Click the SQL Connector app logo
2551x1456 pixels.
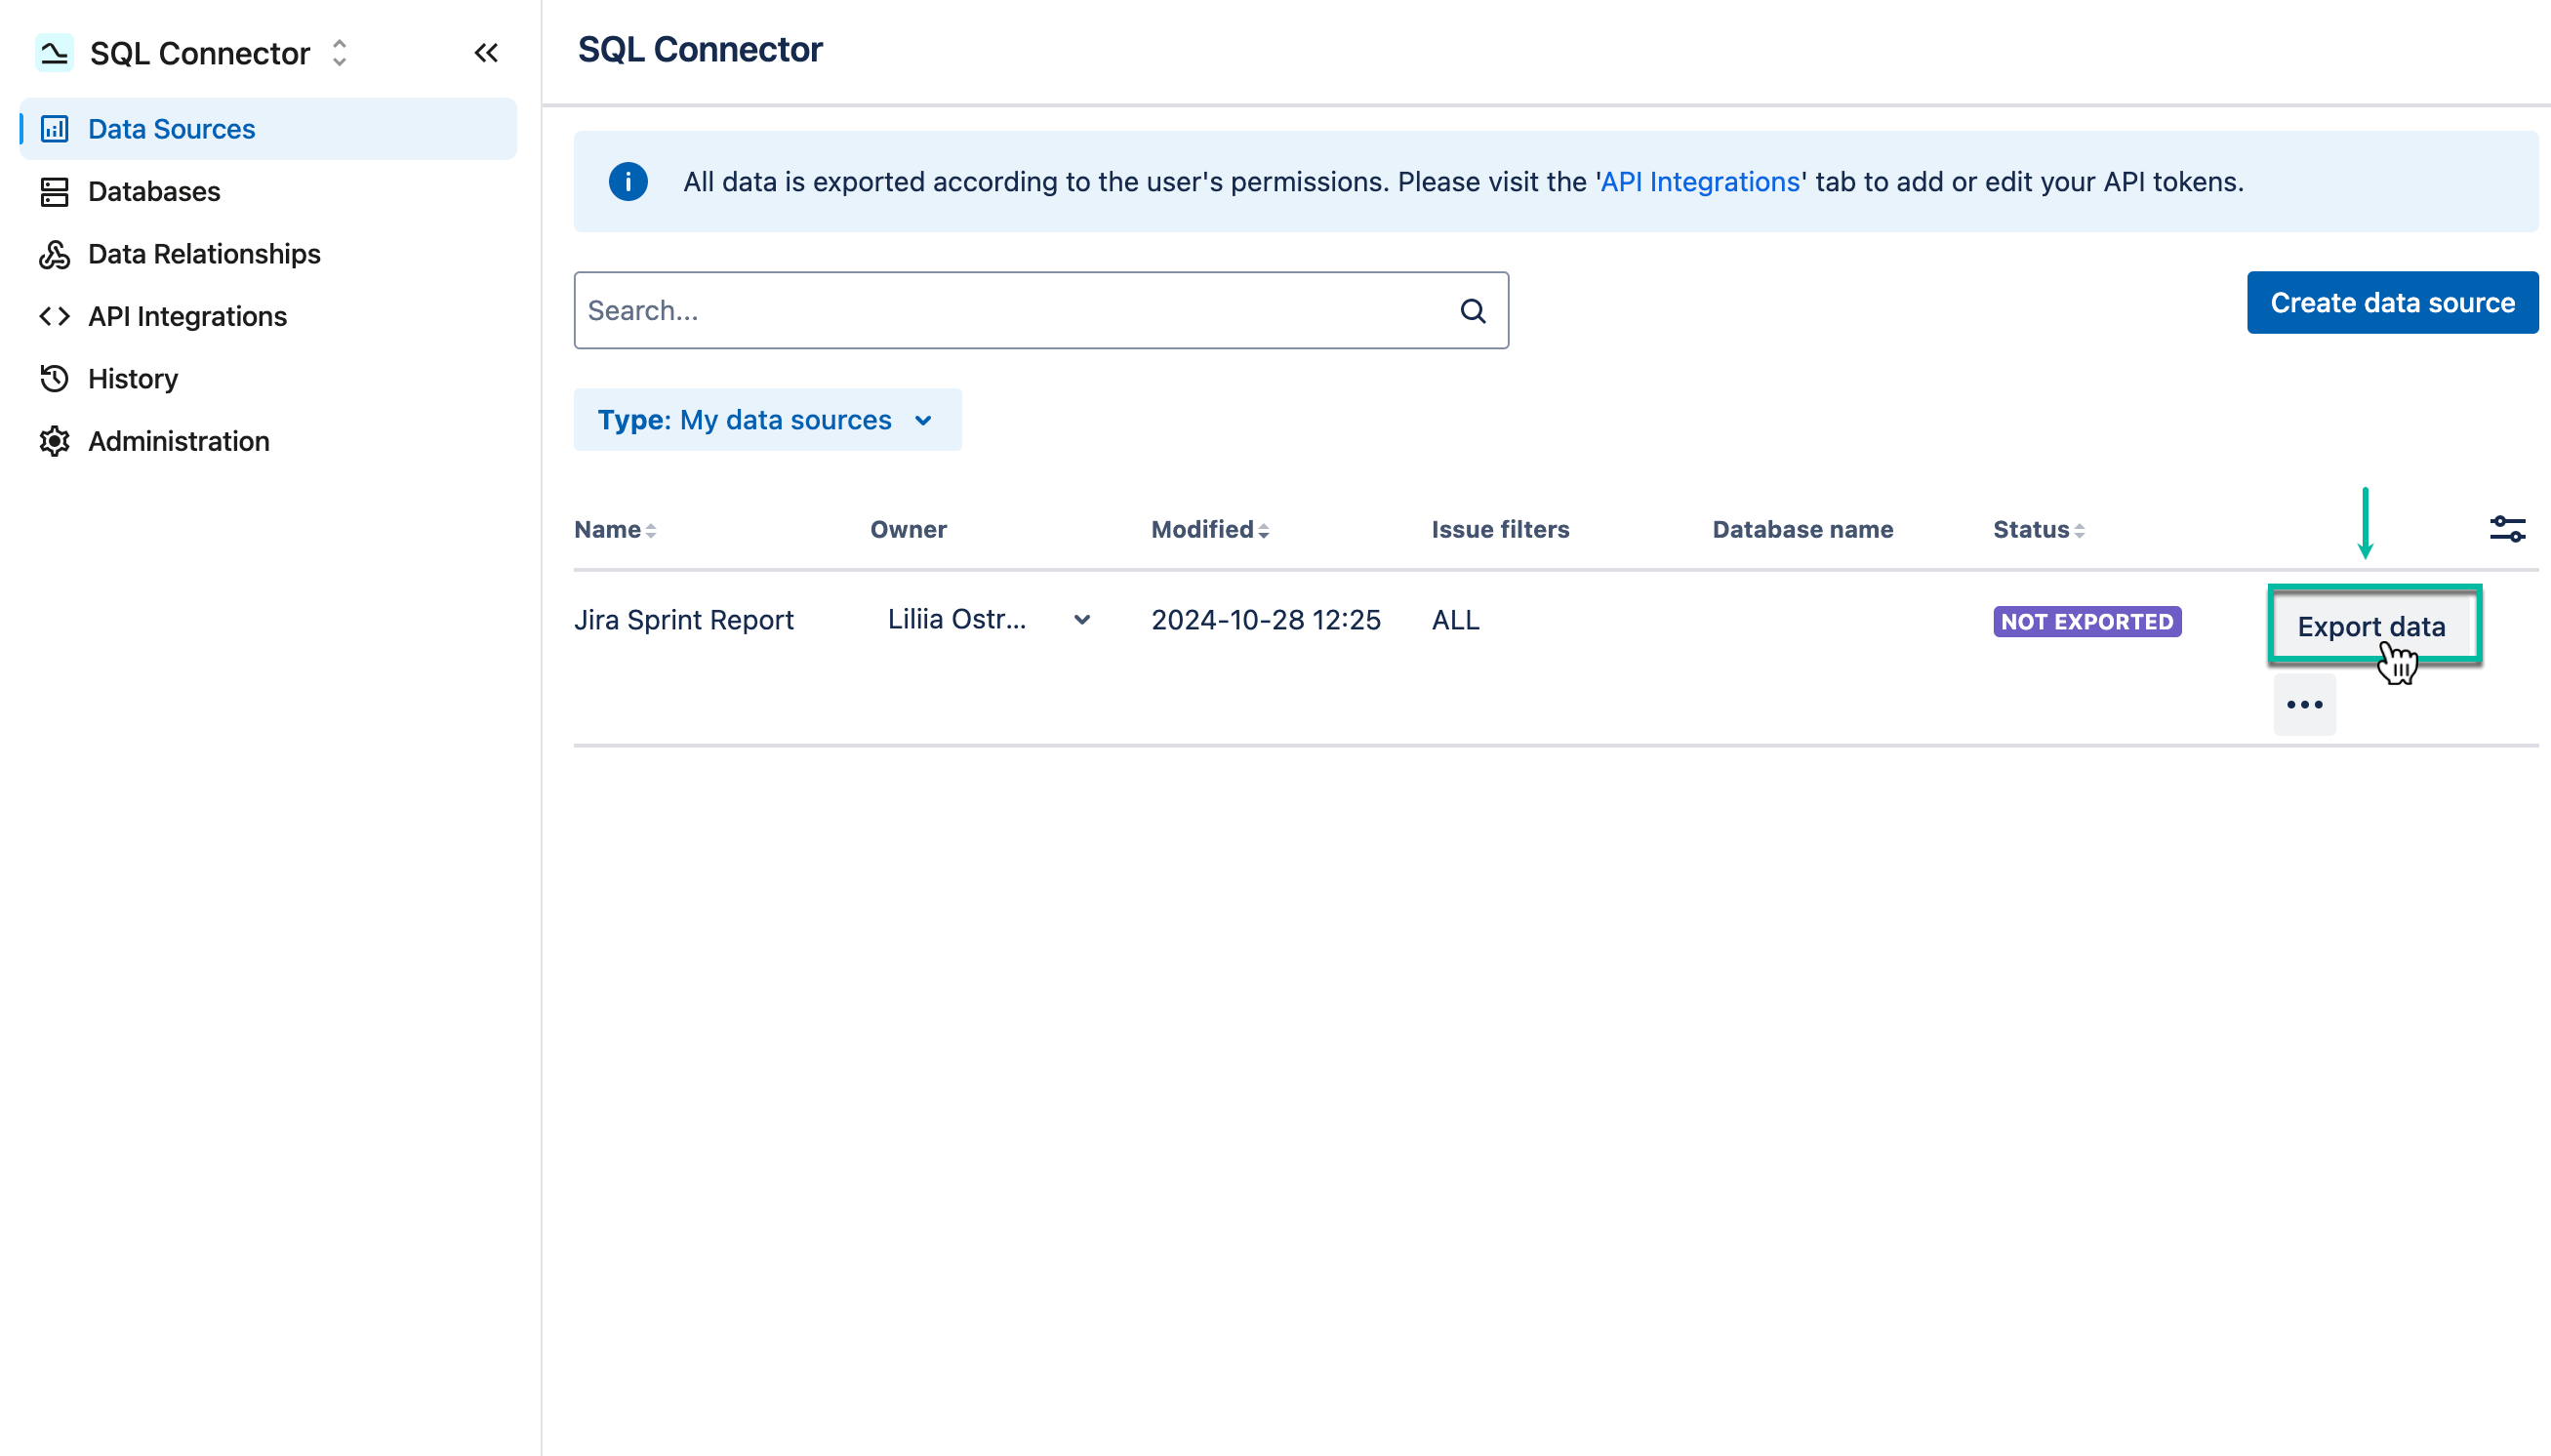click(x=55, y=52)
